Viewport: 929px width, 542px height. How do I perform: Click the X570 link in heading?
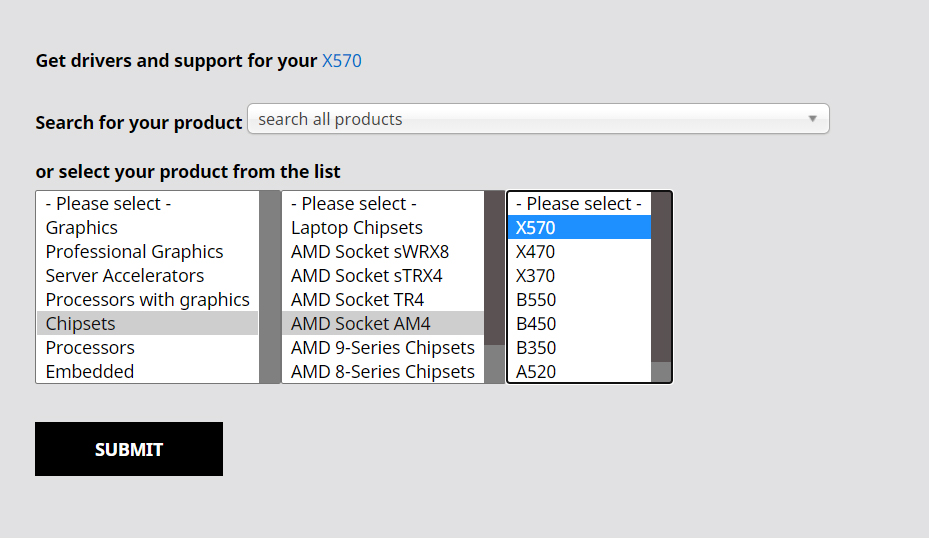click(341, 61)
